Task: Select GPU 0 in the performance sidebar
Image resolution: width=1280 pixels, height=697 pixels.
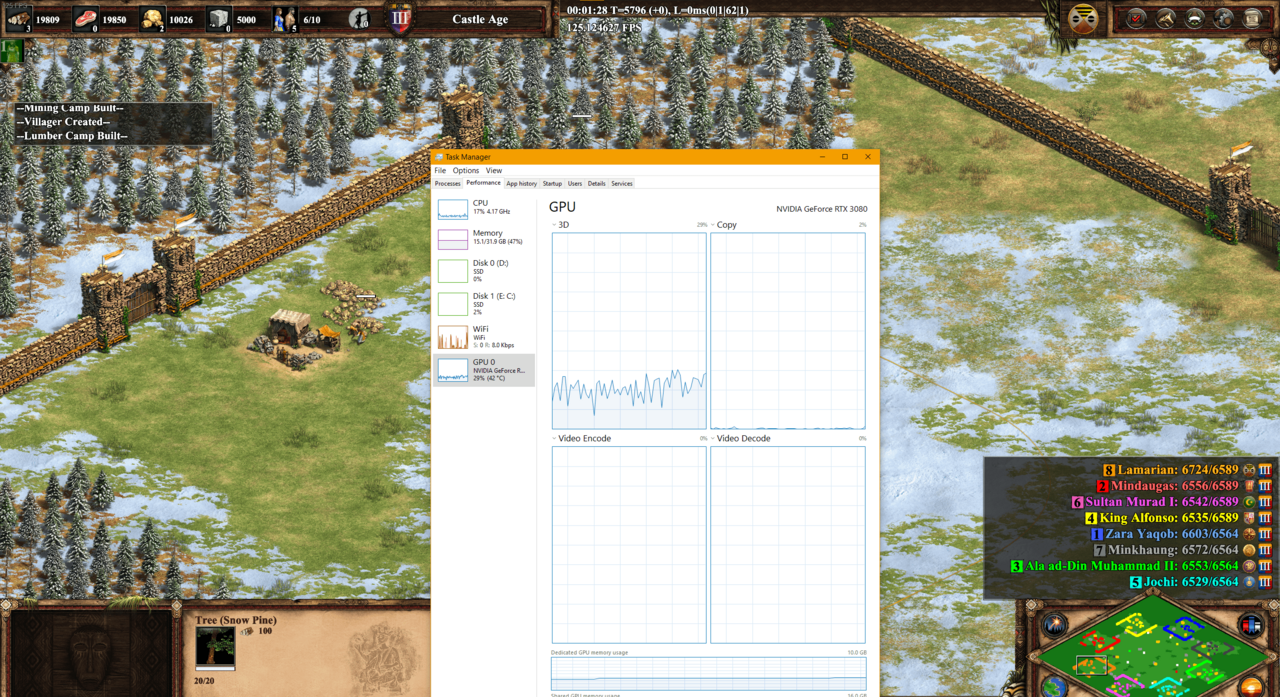Action: click(484, 370)
